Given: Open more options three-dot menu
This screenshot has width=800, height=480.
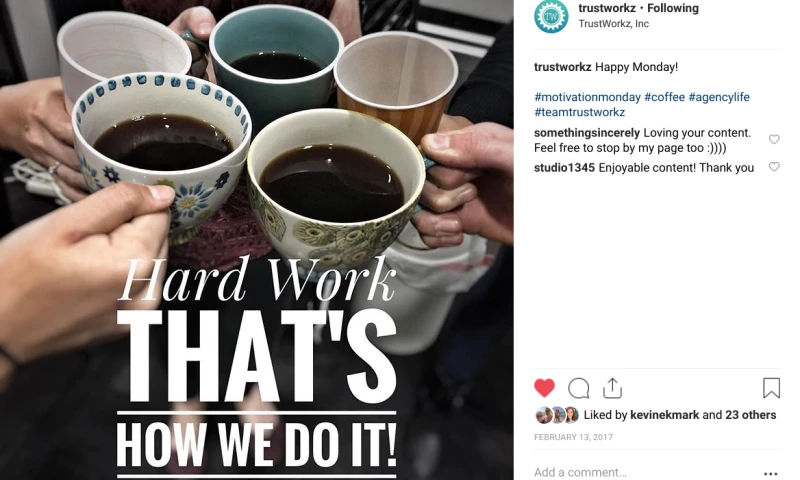Looking at the screenshot, I should tap(771, 473).
